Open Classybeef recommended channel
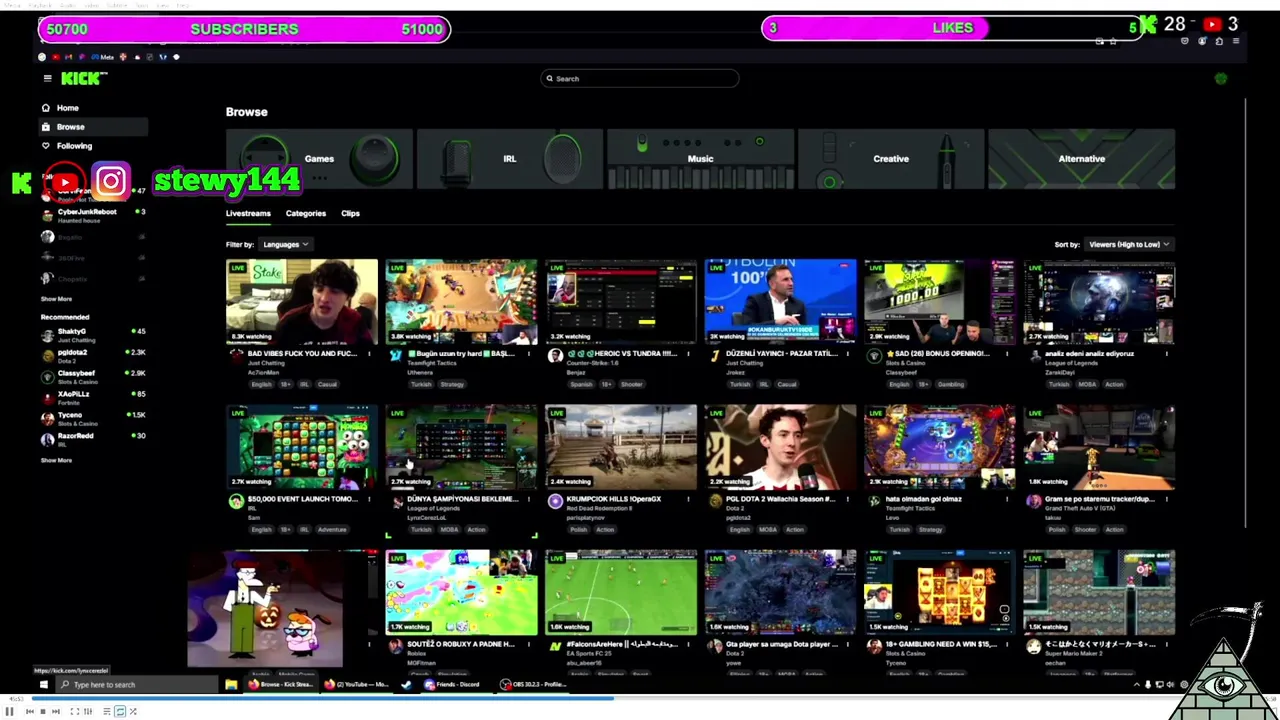 (x=93, y=377)
